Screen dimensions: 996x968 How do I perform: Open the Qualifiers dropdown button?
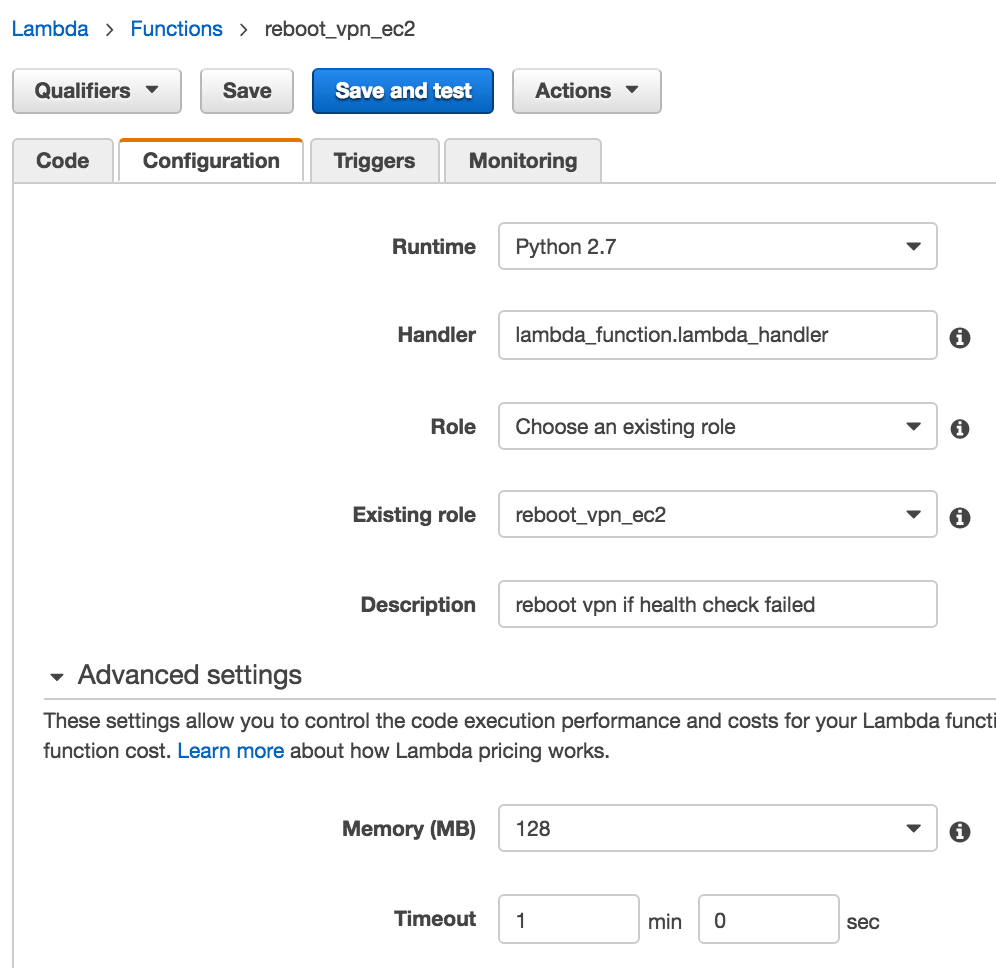tap(96, 91)
